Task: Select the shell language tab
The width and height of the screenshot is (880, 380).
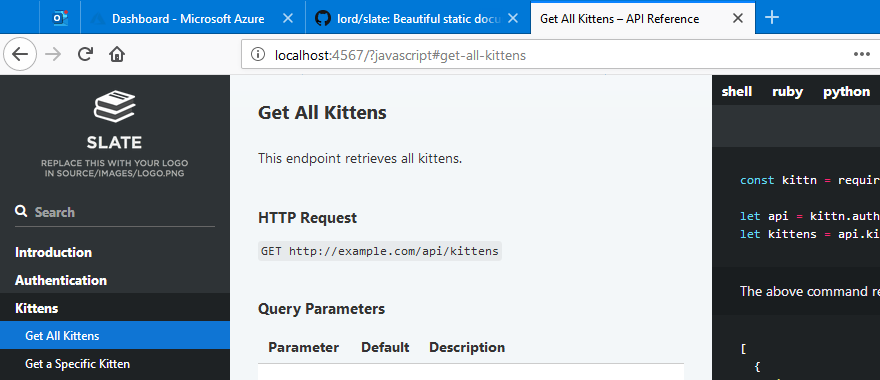Action: [x=736, y=91]
